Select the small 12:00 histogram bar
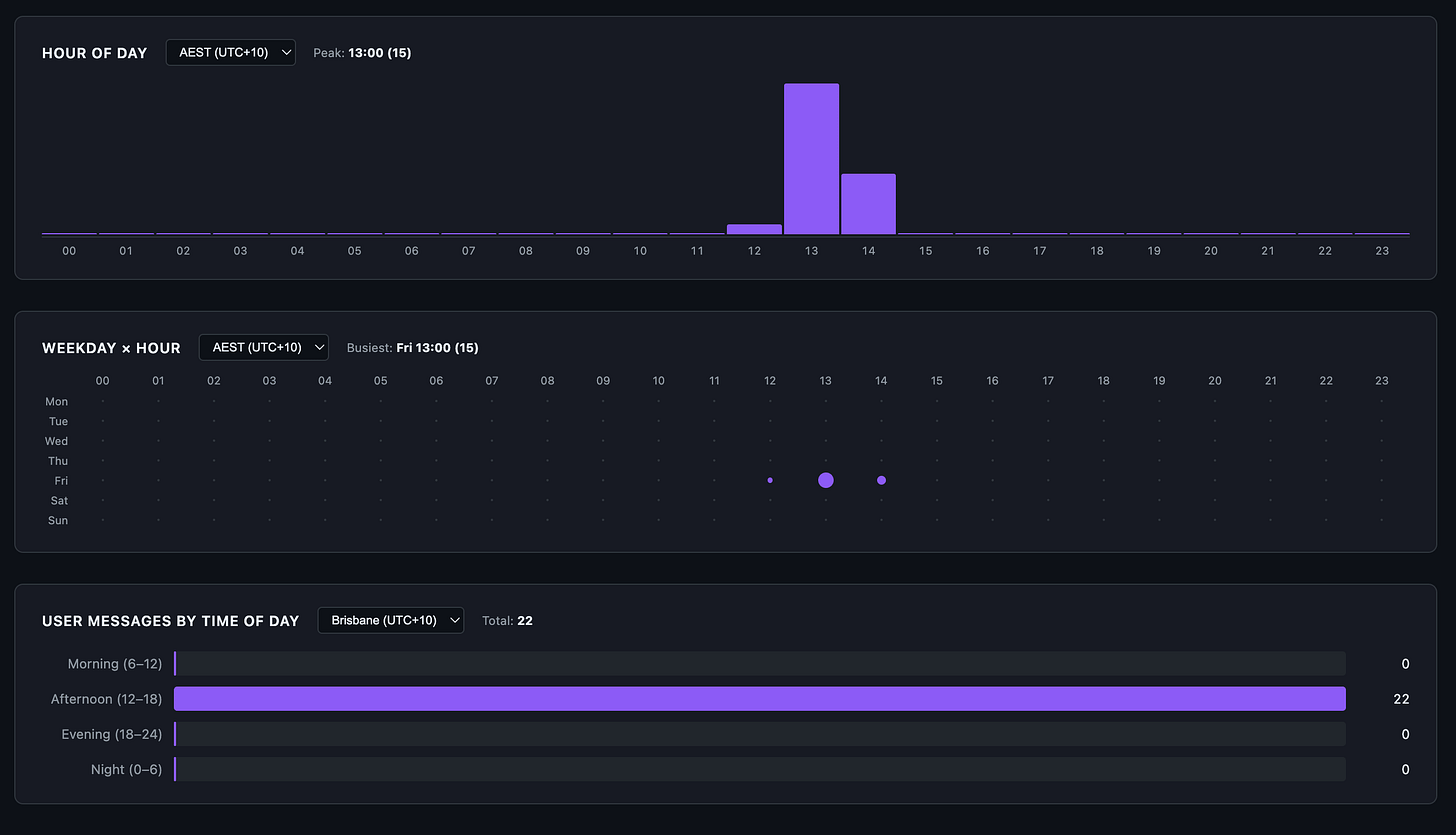This screenshot has width=1456, height=835. click(x=754, y=229)
